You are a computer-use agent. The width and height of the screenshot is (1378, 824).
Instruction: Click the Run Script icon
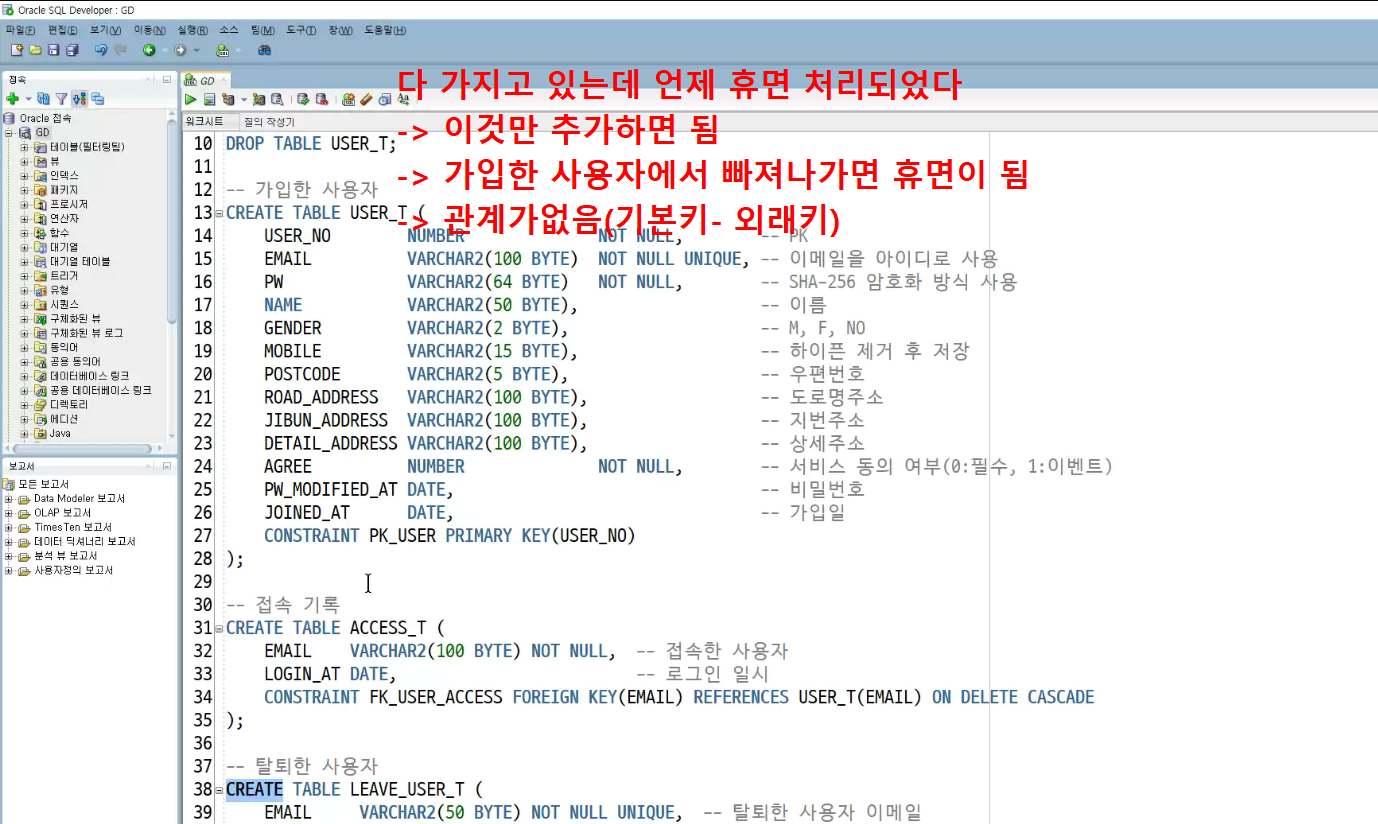click(x=209, y=99)
